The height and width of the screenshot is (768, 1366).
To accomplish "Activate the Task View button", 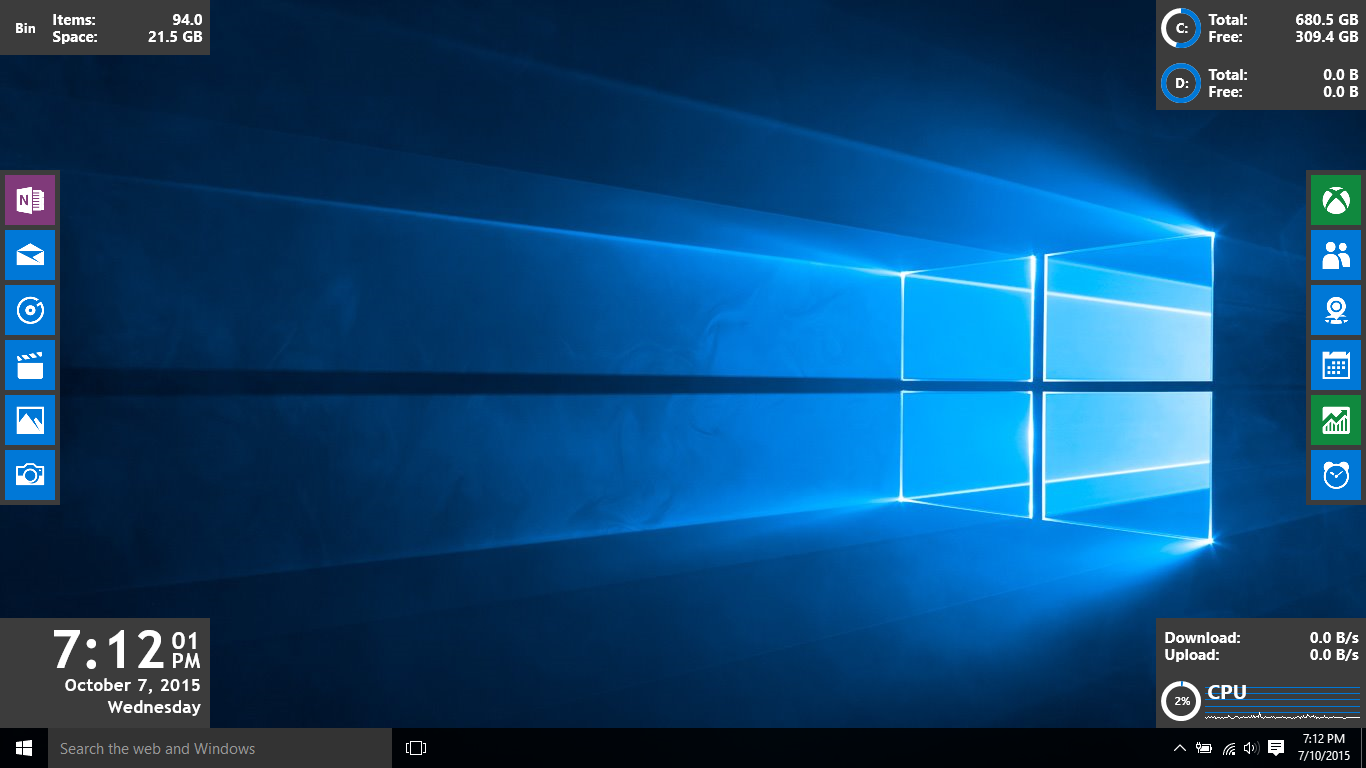I will click(x=414, y=748).
